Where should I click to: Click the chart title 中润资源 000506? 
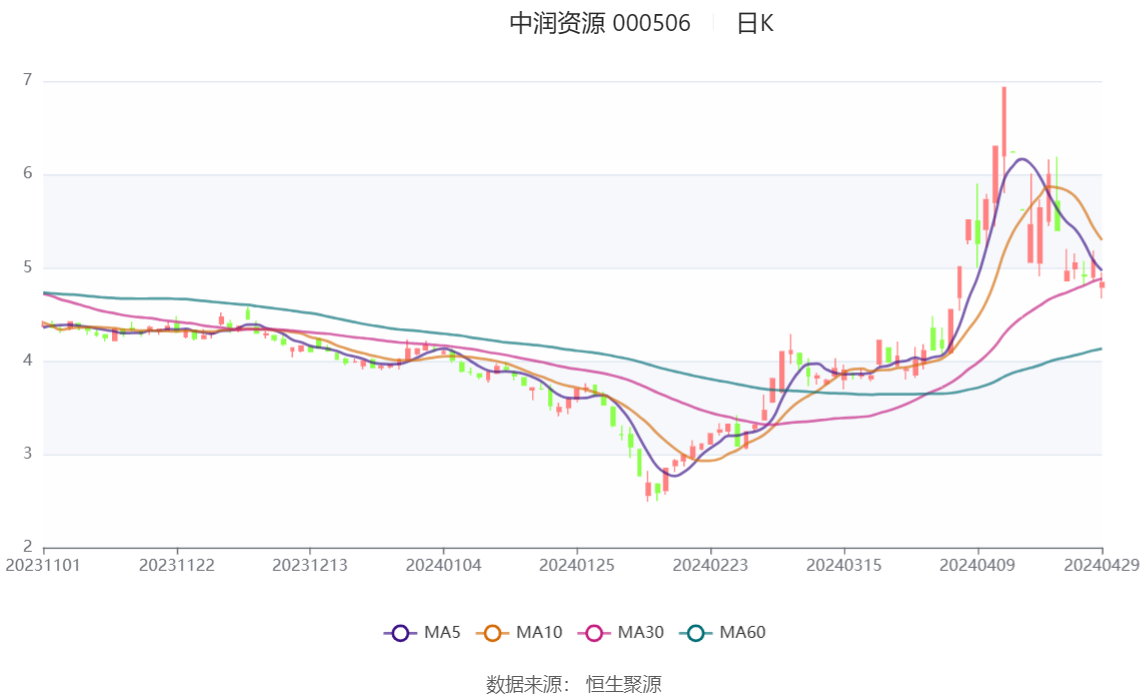pyautogui.click(x=600, y=23)
